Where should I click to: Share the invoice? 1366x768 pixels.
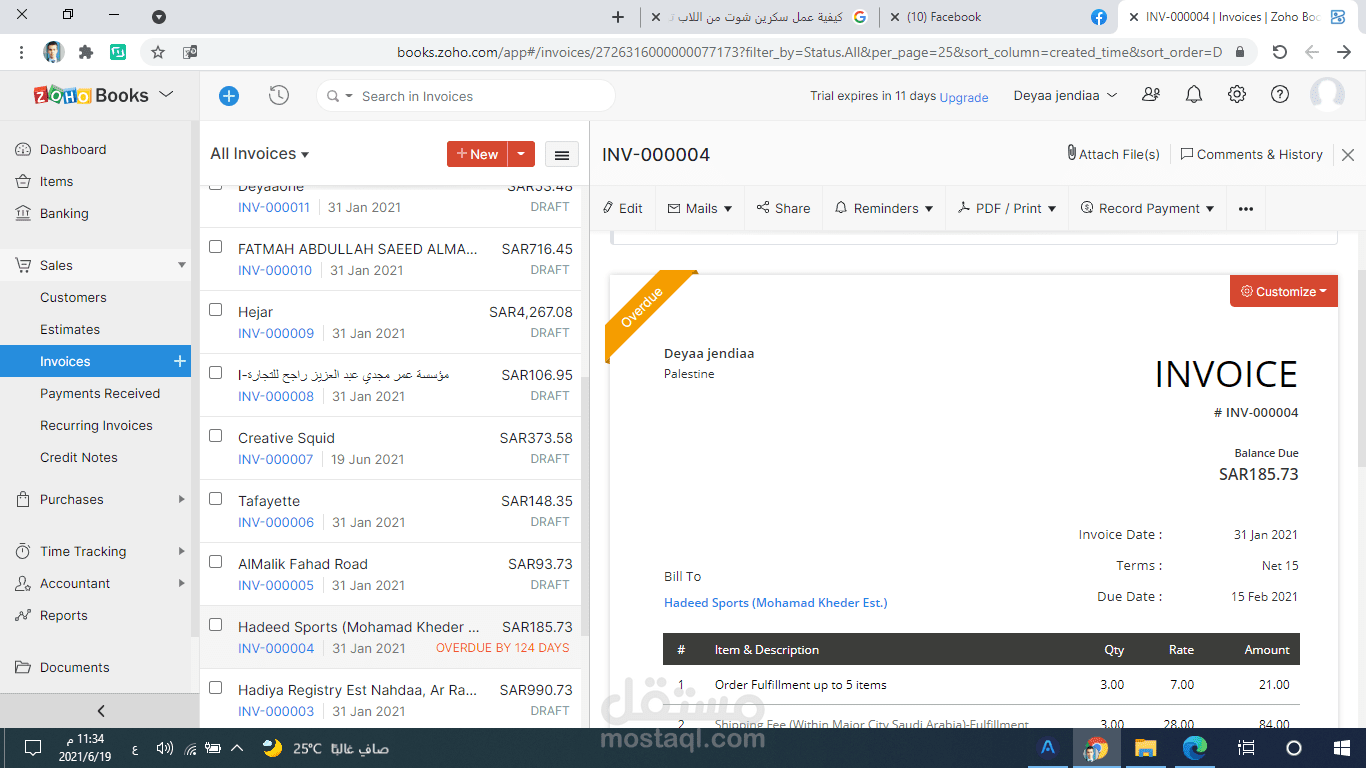[784, 208]
